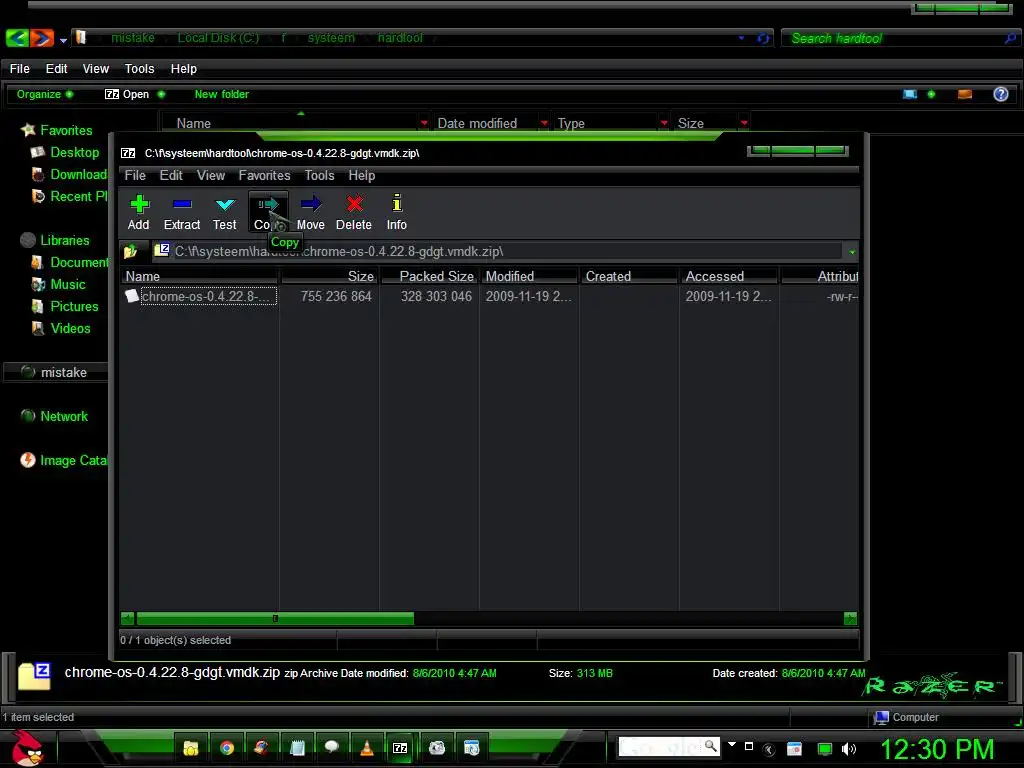
Task: Click the folder icon in taskbar
Action: tap(191, 748)
